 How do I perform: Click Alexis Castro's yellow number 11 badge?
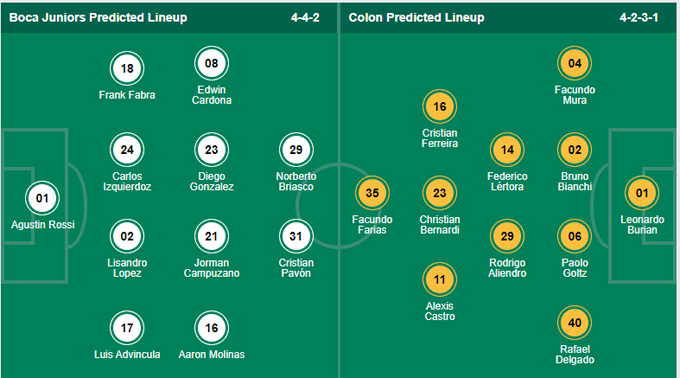click(440, 280)
